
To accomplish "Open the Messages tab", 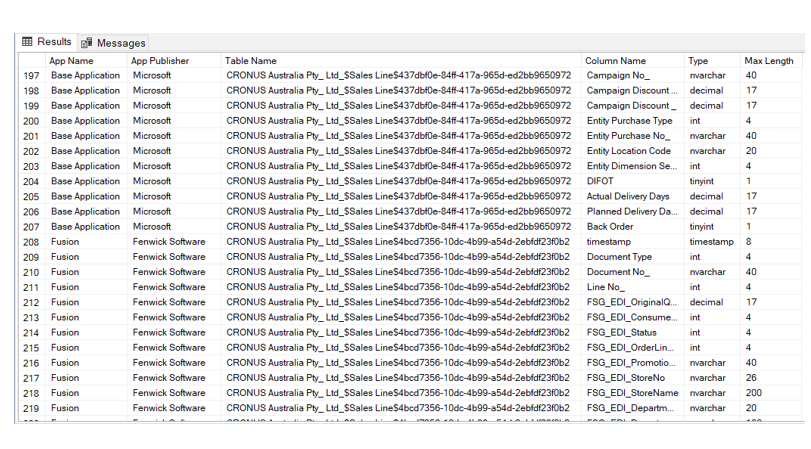I will click(x=113, y=43).
